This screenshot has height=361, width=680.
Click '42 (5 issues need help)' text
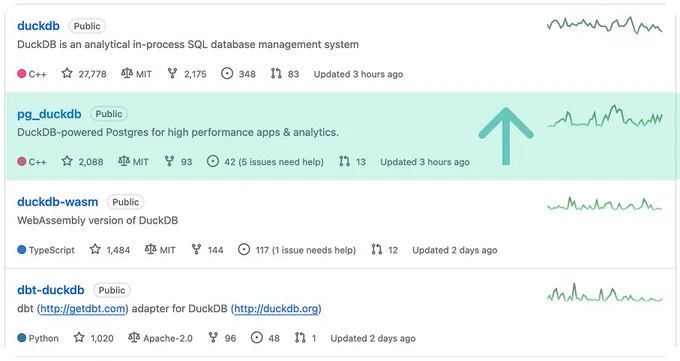pyautogui.click(x=274, y=162)
